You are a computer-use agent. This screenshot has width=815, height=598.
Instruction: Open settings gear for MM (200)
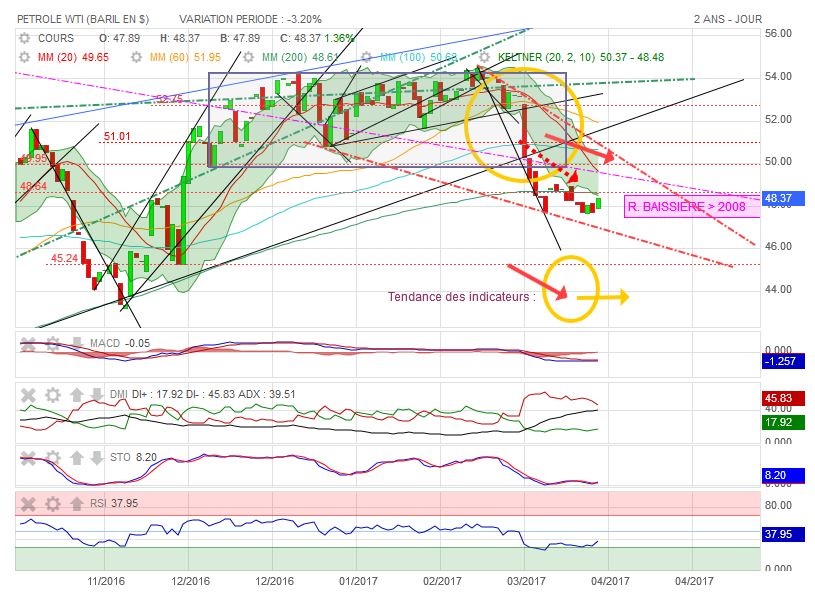pyautogui.click(x=248, y=57)
